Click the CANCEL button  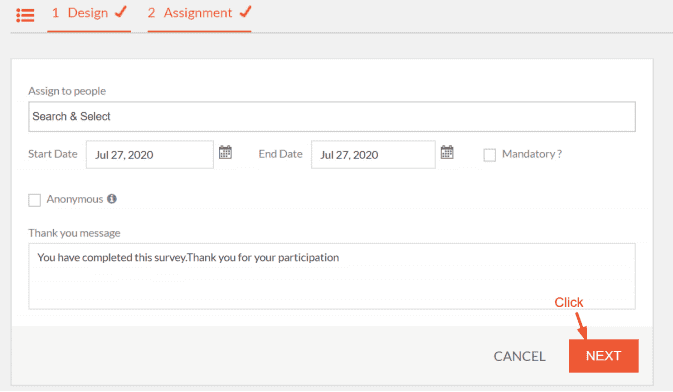[519, 356]
